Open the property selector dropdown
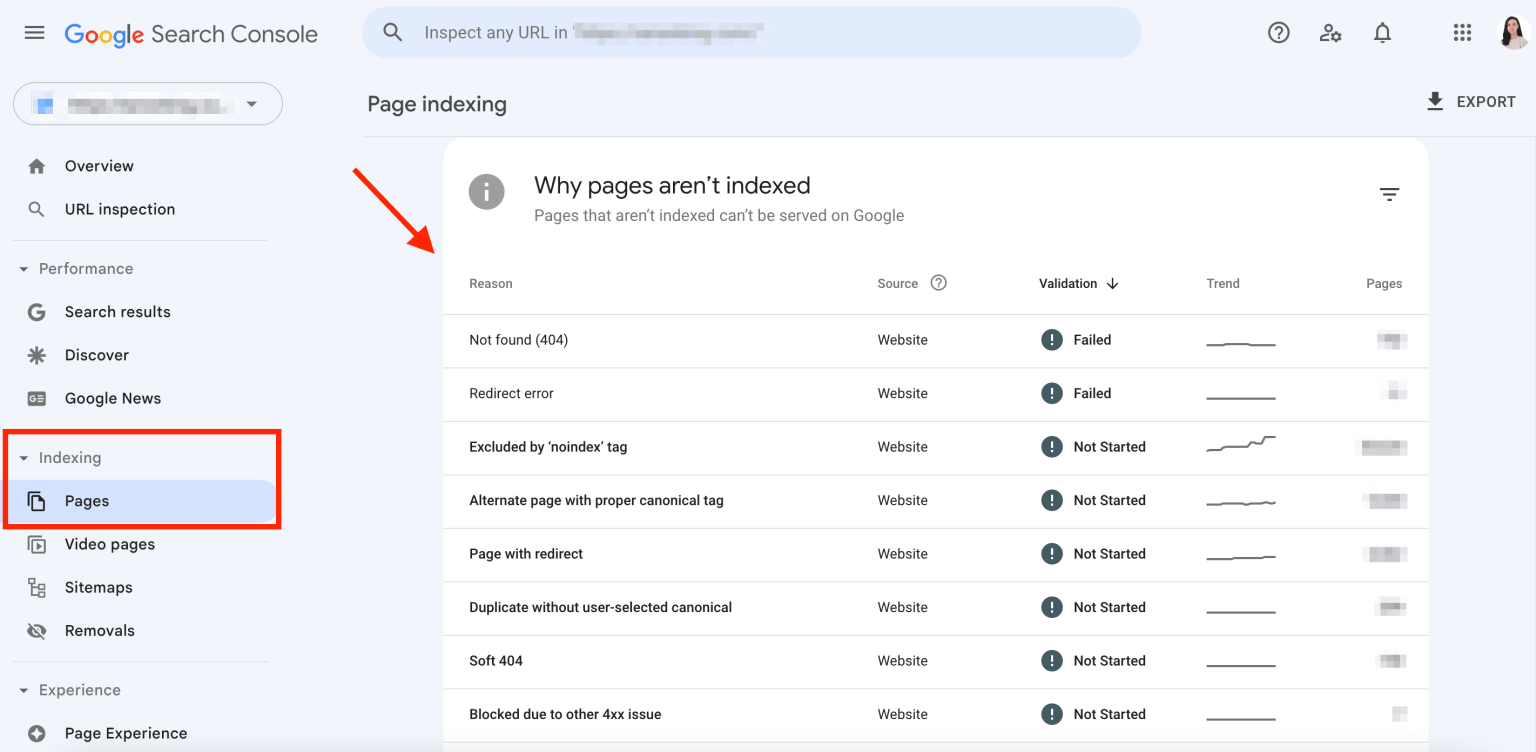Screen dimensions: 1536x752 tap(148, 104)
